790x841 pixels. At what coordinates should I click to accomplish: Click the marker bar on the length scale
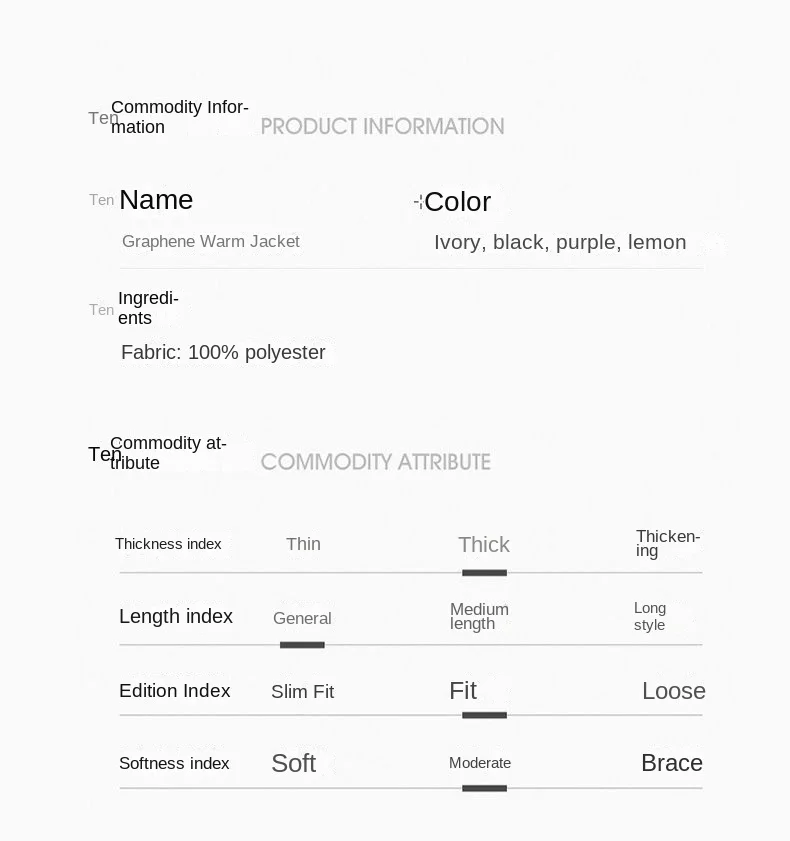(x=302, y=645)
